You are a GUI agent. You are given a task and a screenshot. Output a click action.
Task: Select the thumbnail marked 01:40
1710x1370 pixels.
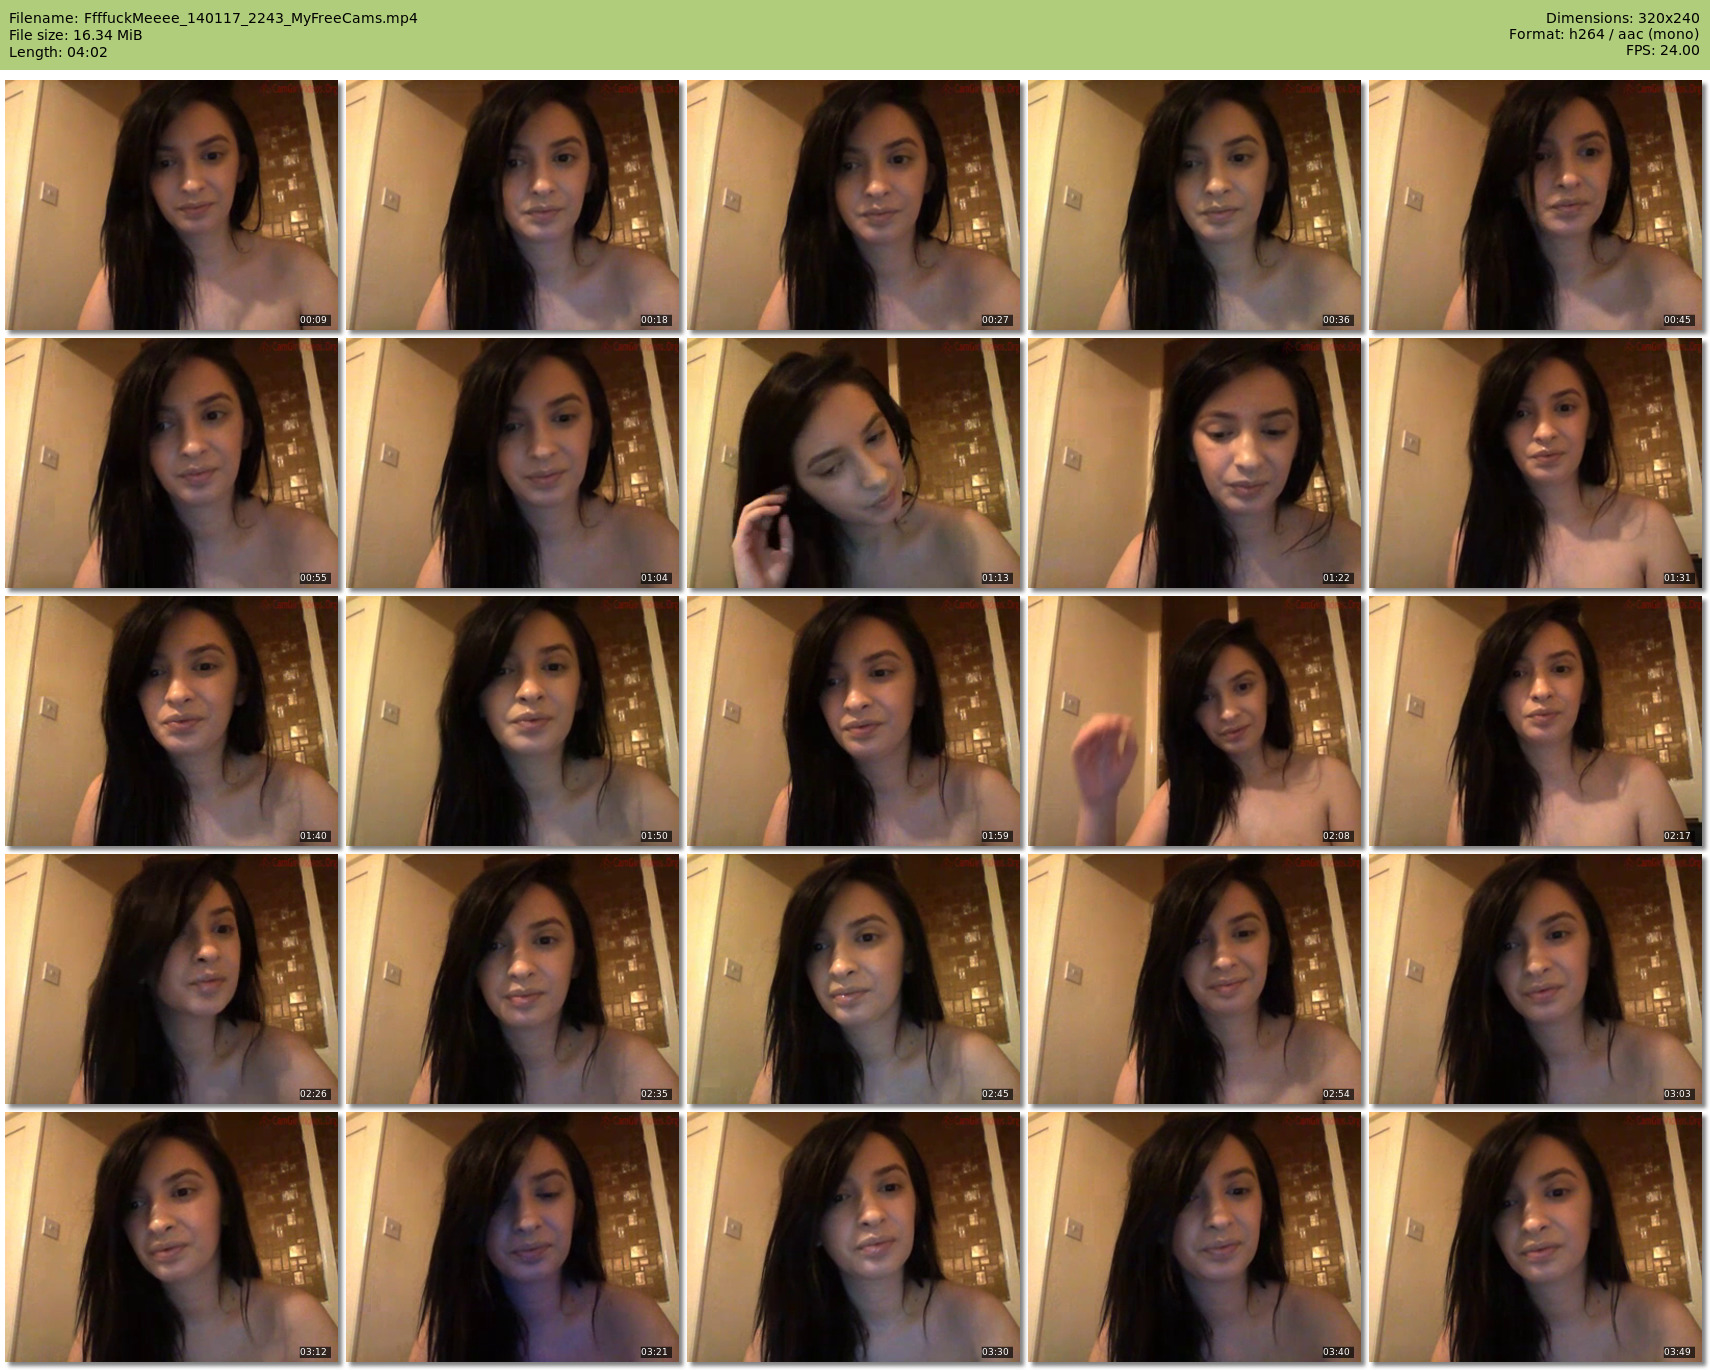[172, 721]
